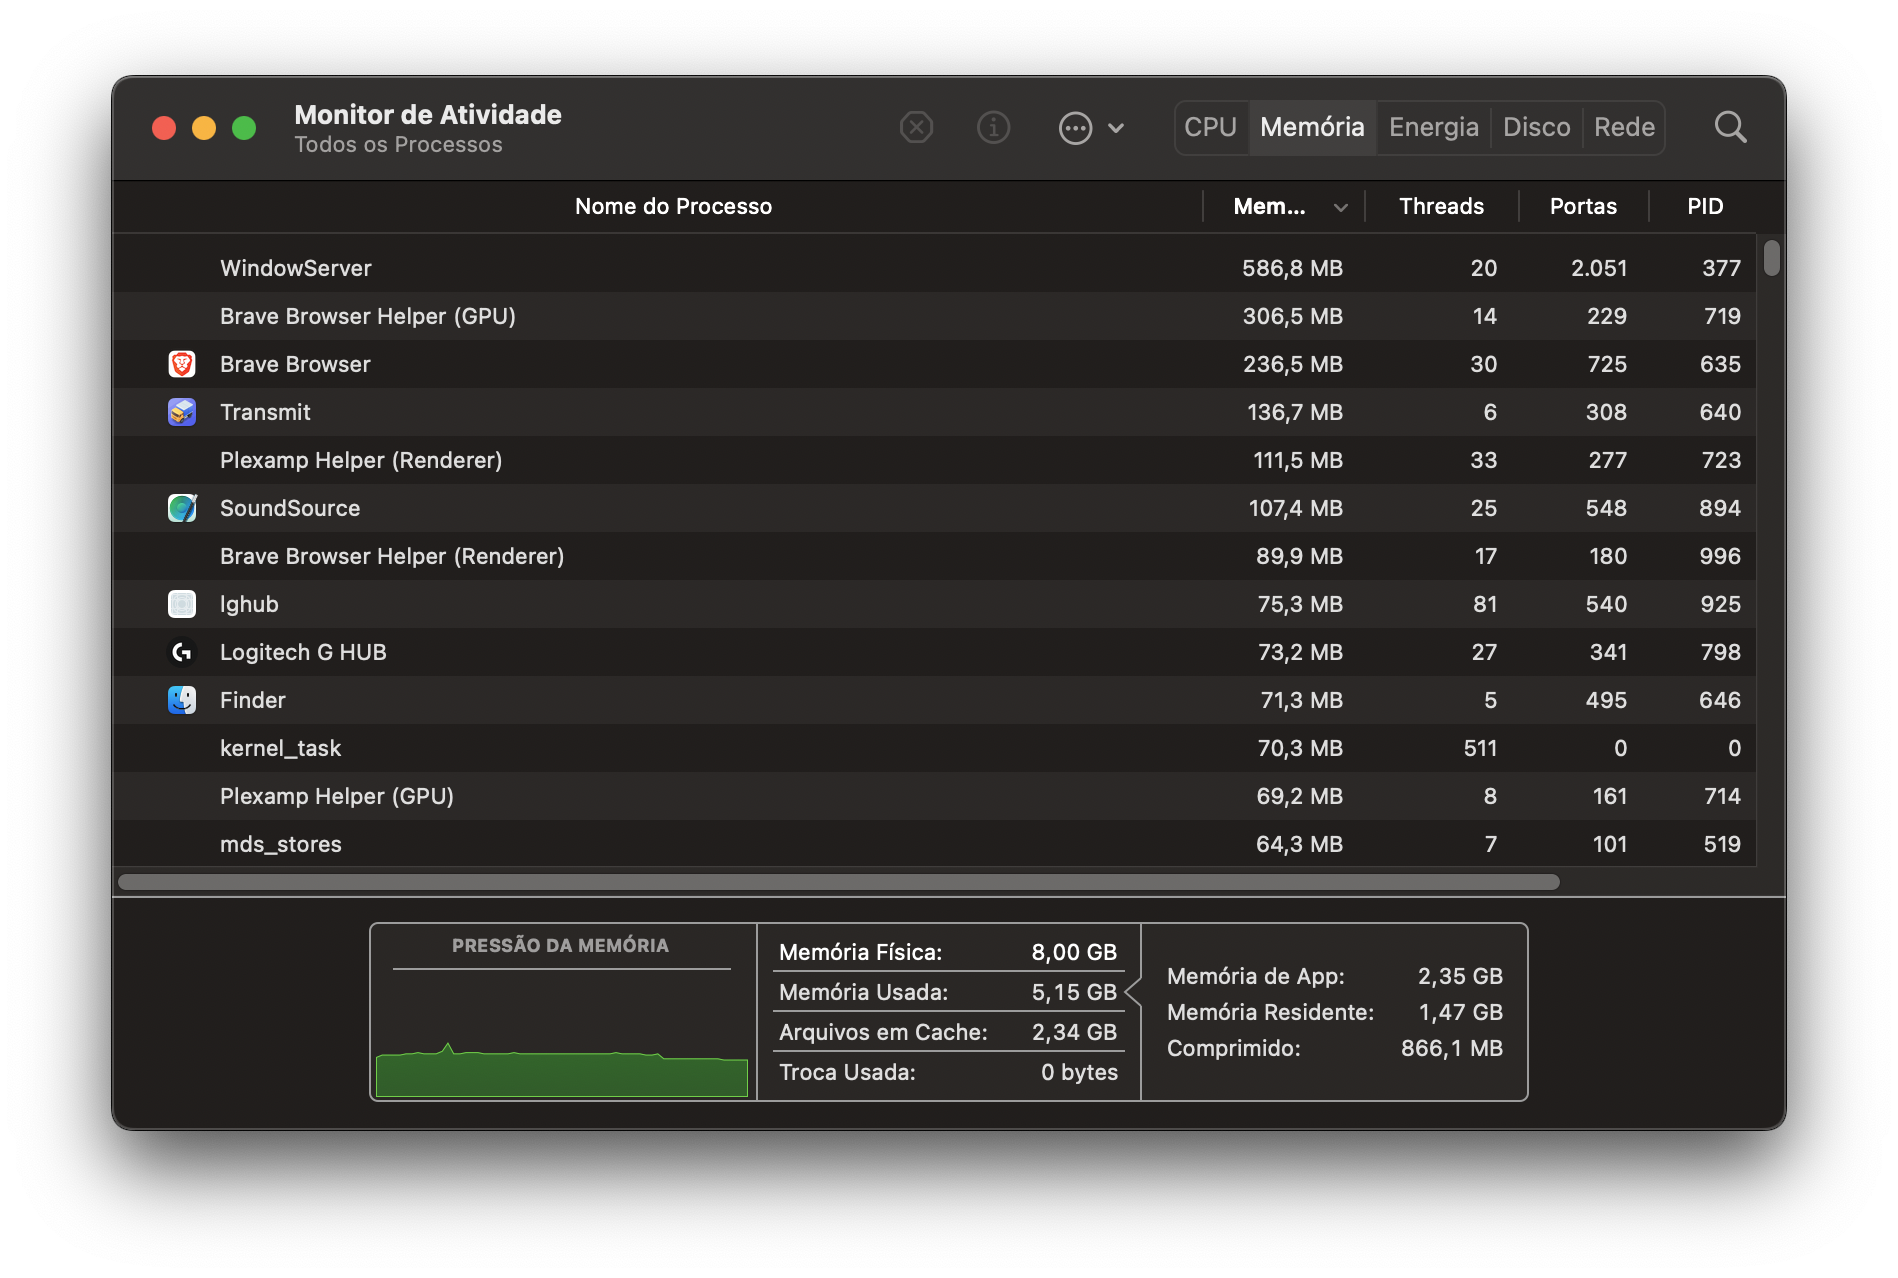This screenshot has height=1278, width=1898.
Task: Click the SoundSource app icon
Action: pyautogui.click(x=182, y=508)
